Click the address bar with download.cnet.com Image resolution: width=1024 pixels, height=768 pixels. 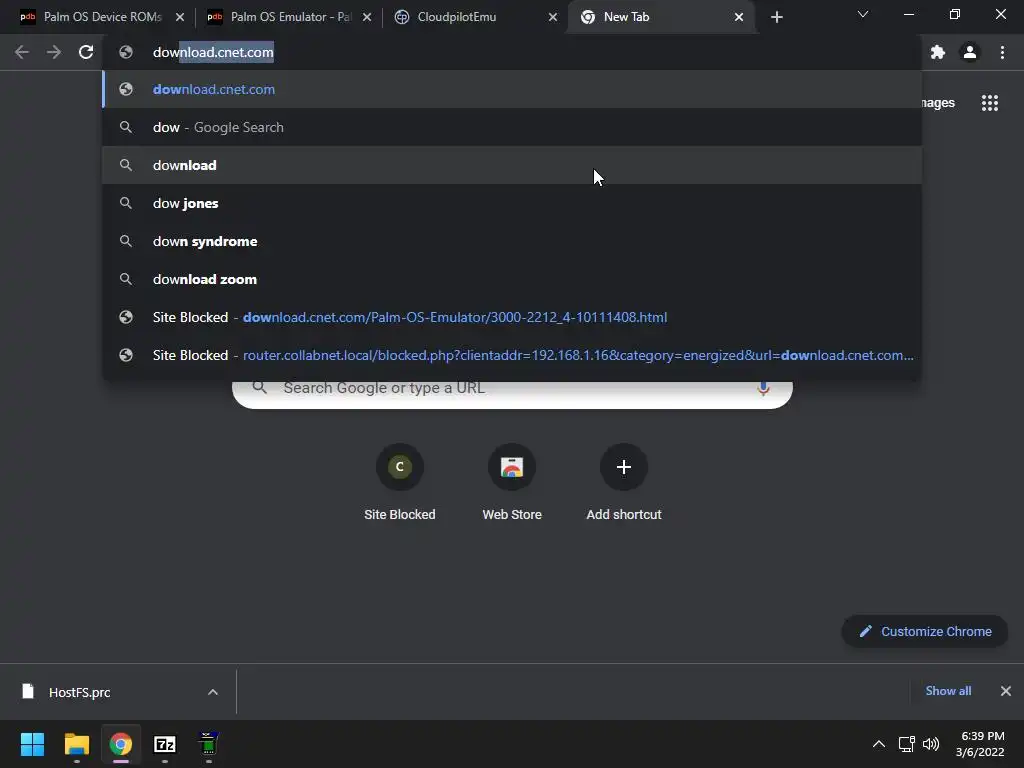coord(512,52)
